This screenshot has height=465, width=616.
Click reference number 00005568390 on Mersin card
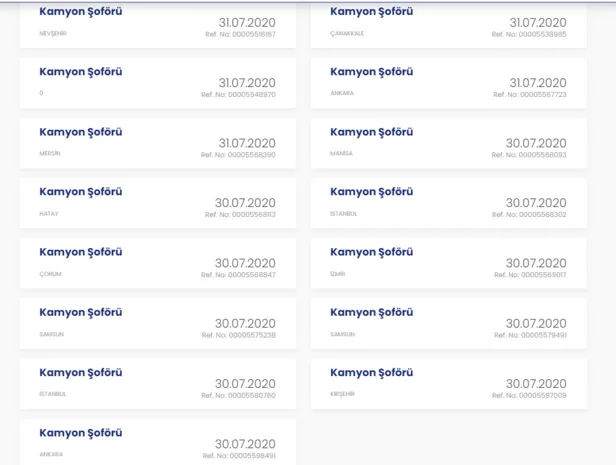[238, 155]
